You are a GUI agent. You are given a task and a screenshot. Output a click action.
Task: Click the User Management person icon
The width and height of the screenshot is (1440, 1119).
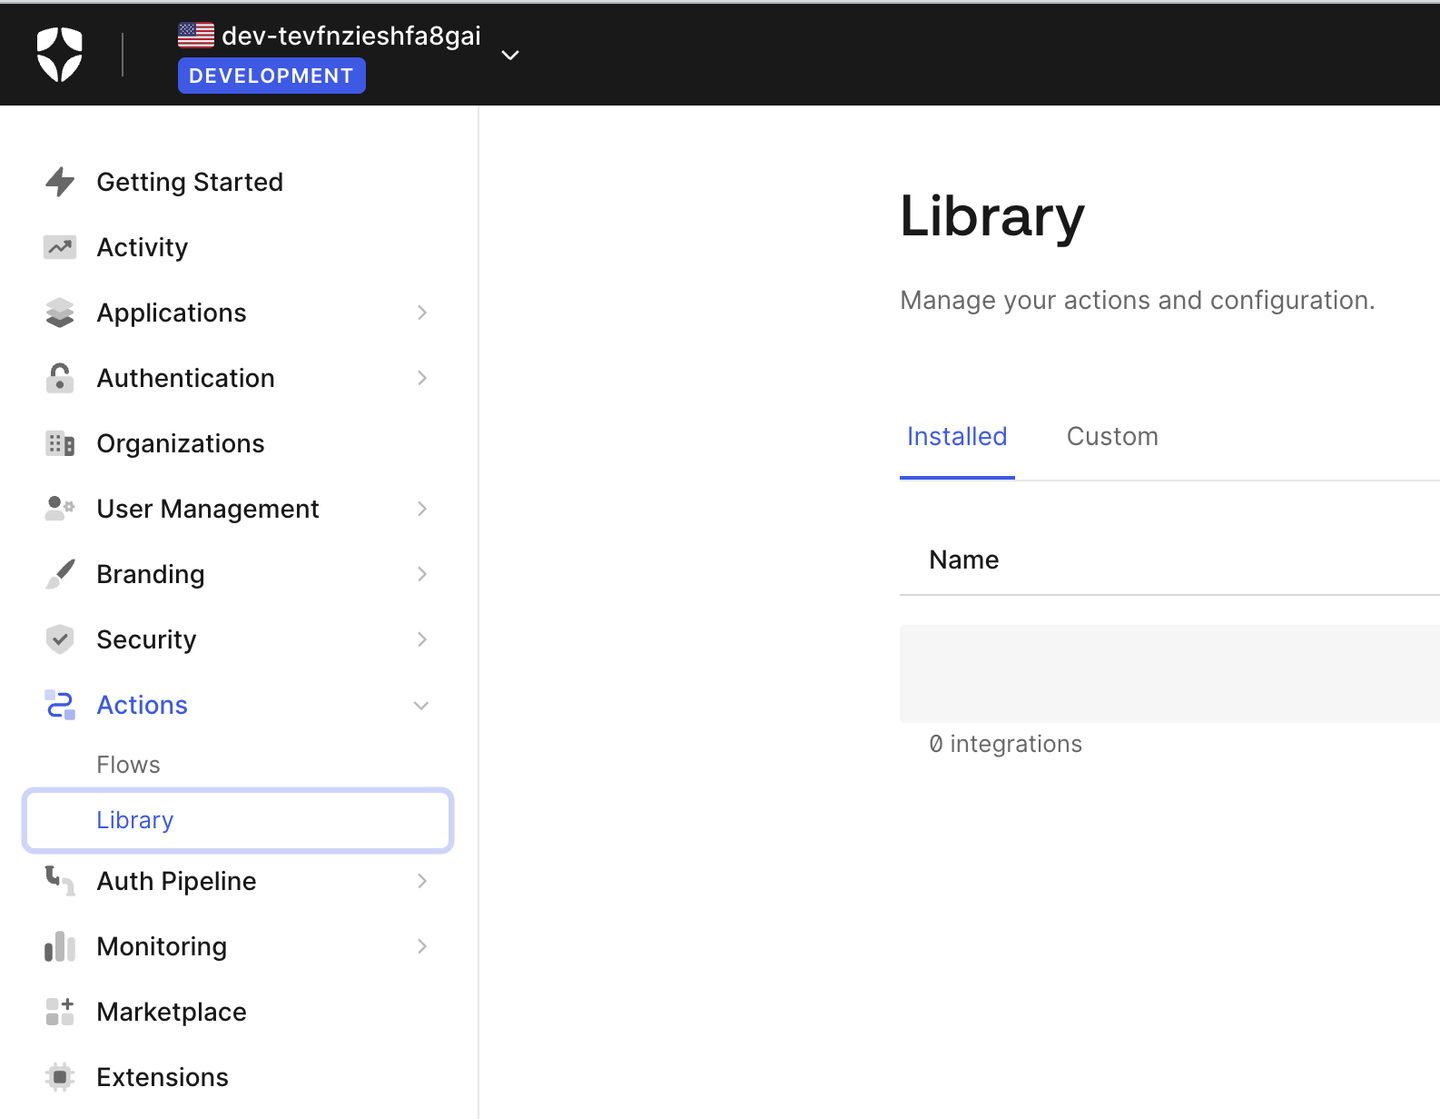coord(60,508)
